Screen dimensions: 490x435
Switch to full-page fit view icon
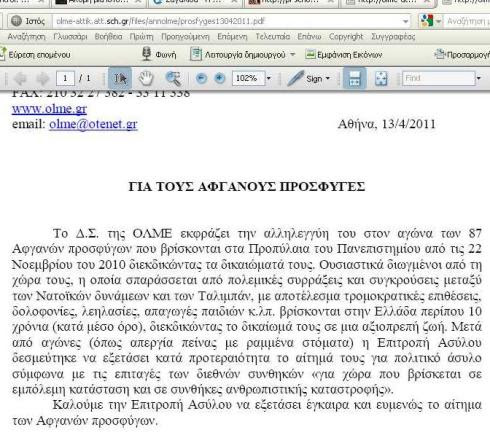pyautogui.click(x=381, y=79)
